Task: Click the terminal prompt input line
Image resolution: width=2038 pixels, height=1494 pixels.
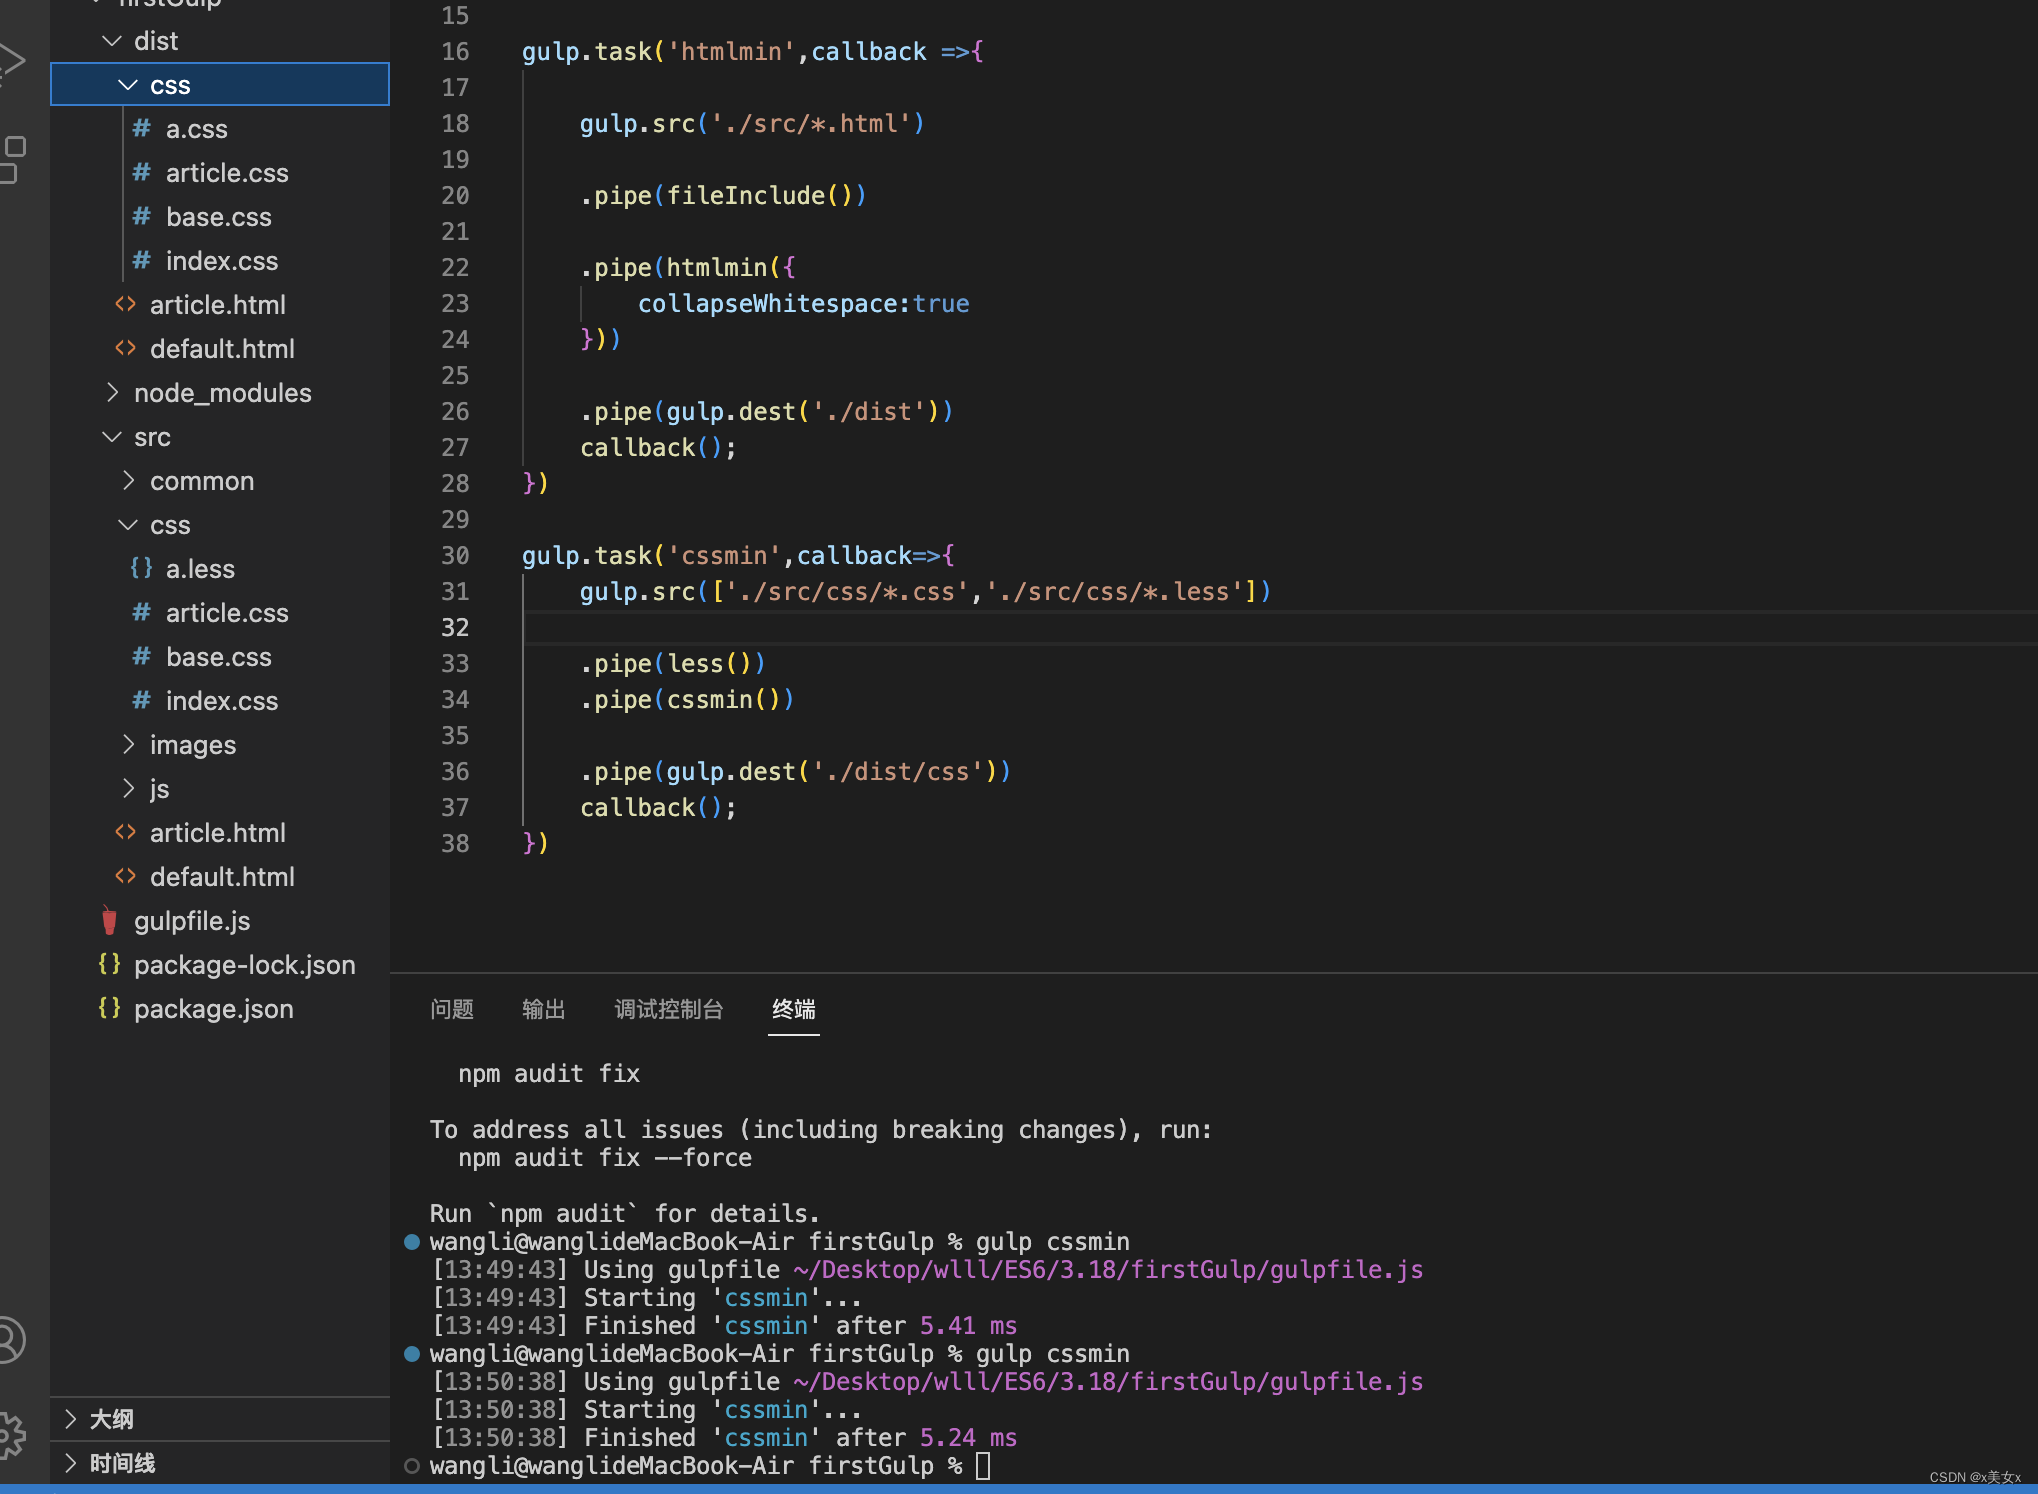Action: pyautogui.click(x=982, y=1465)
